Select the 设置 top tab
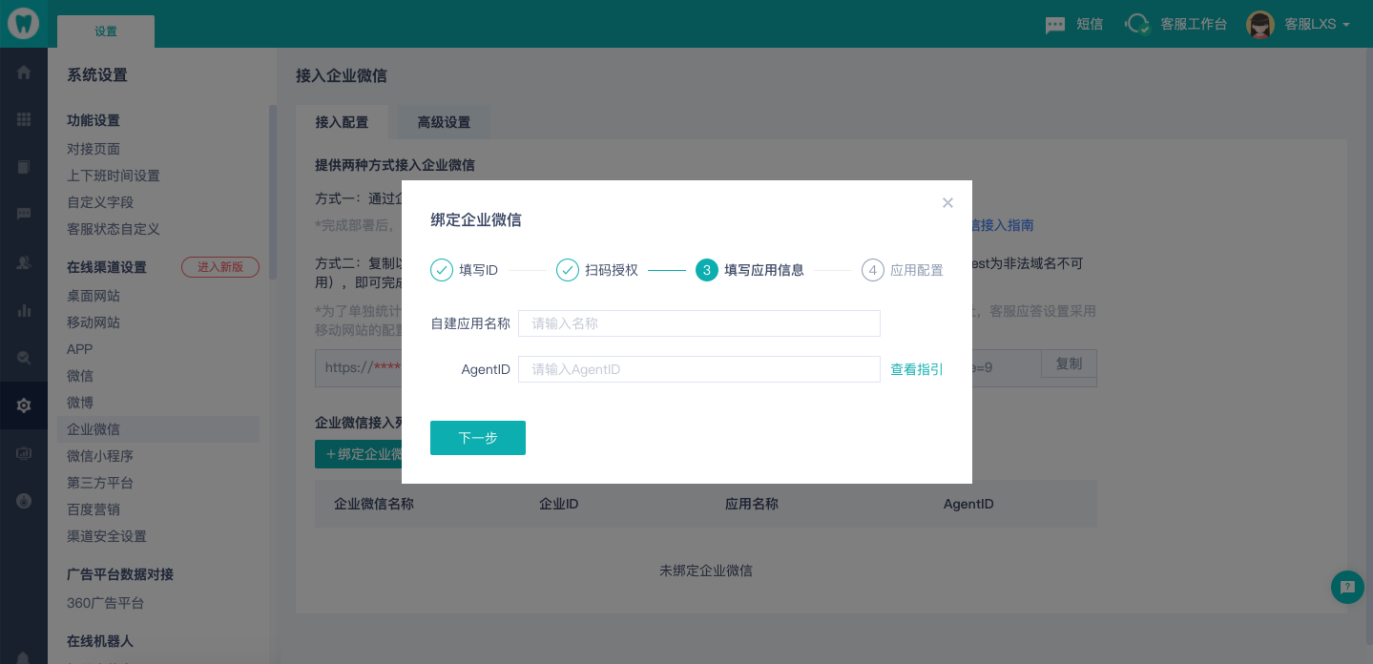Screen dimensions: 1373x664 106,31
